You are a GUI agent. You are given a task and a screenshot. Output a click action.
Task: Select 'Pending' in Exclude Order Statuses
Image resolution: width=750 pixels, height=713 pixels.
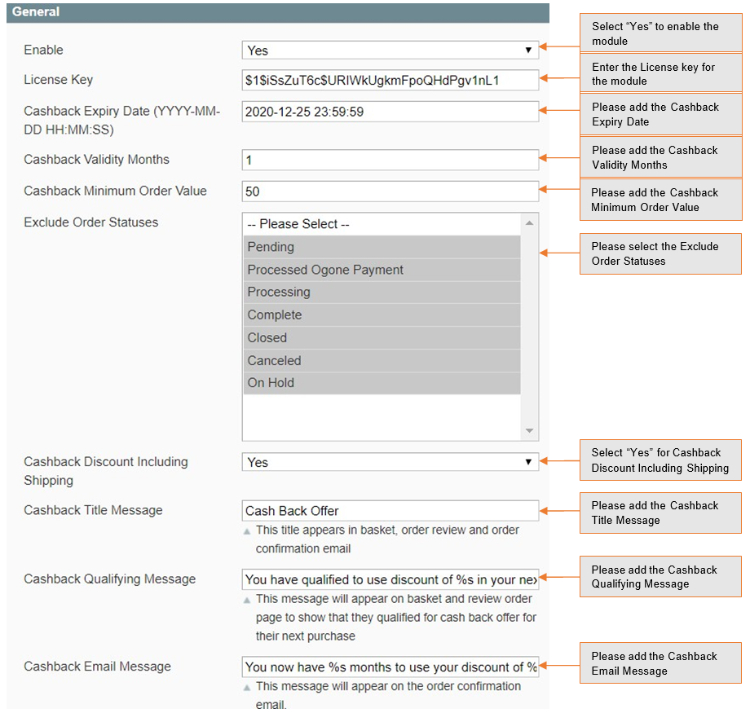click(382, 247)
